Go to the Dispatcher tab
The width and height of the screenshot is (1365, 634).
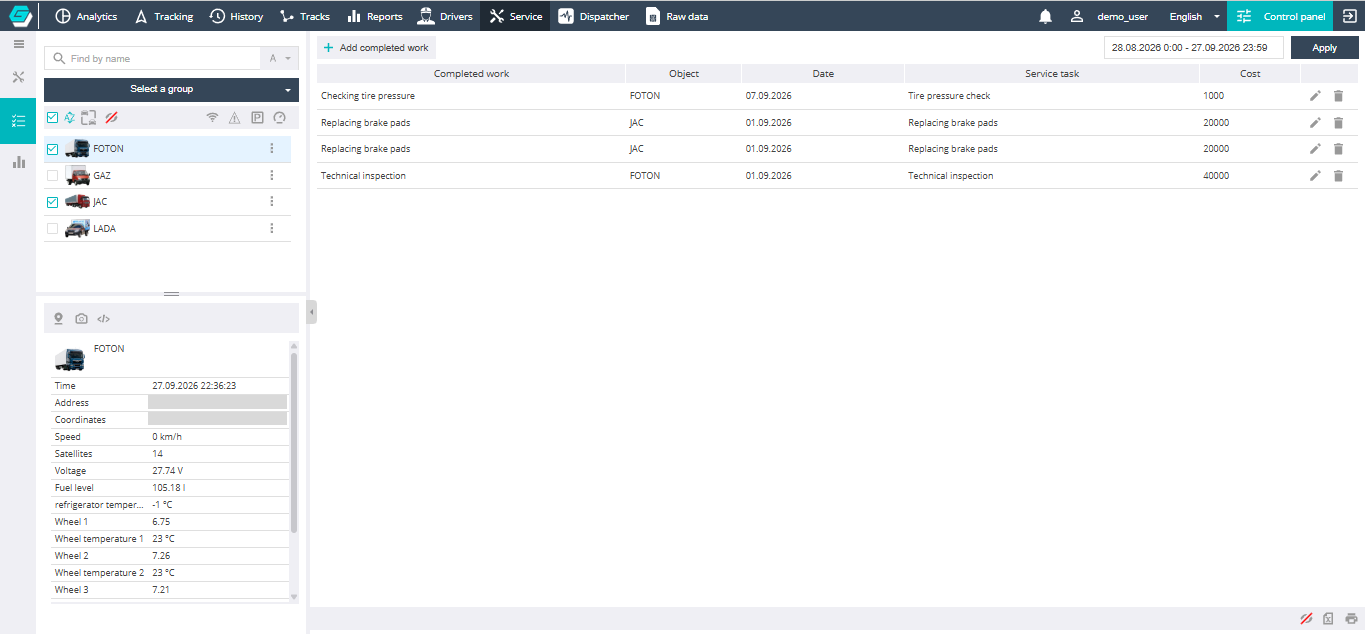coord(594,16)
